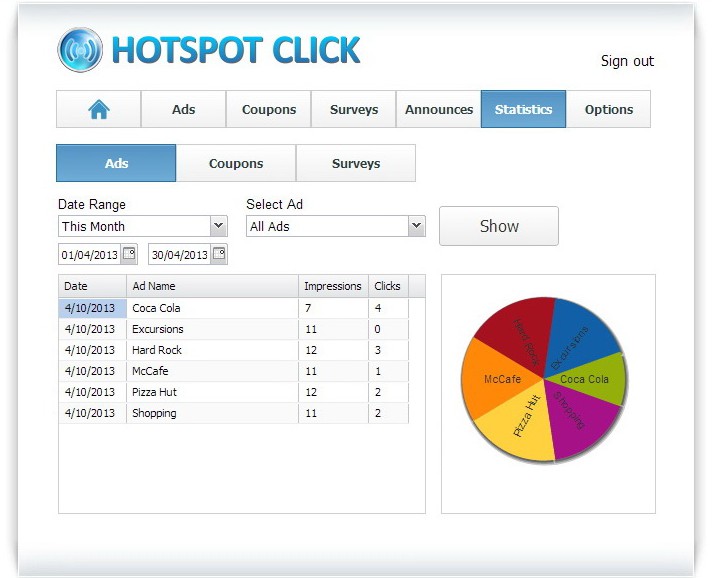Click Excursions clicks value 0
This screenshot has width=712, height=578.
point(378,329)
